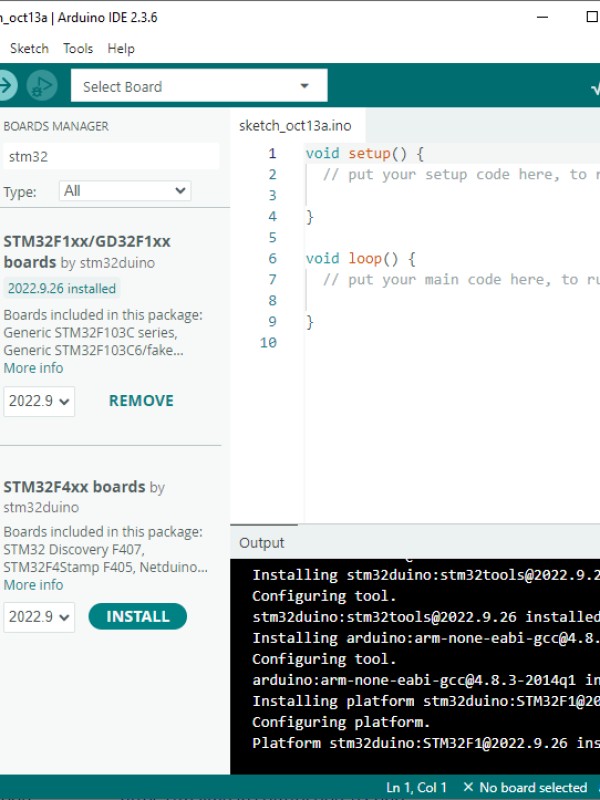600x800 pixels.
Task: Open the Sketch menu
Action: [29, 48]
